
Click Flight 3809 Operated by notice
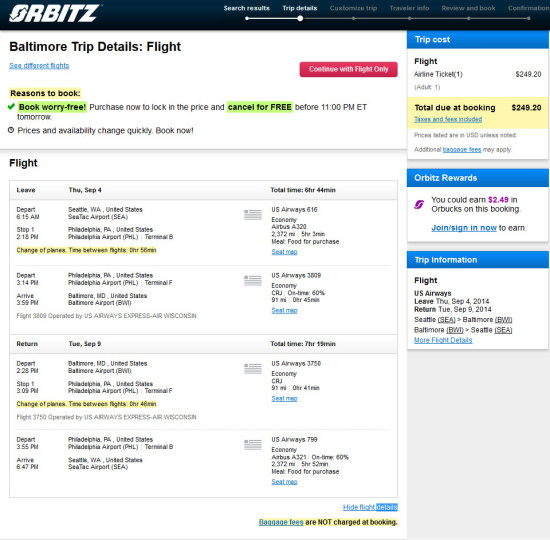pyautogui.click(x=106, y=316)
